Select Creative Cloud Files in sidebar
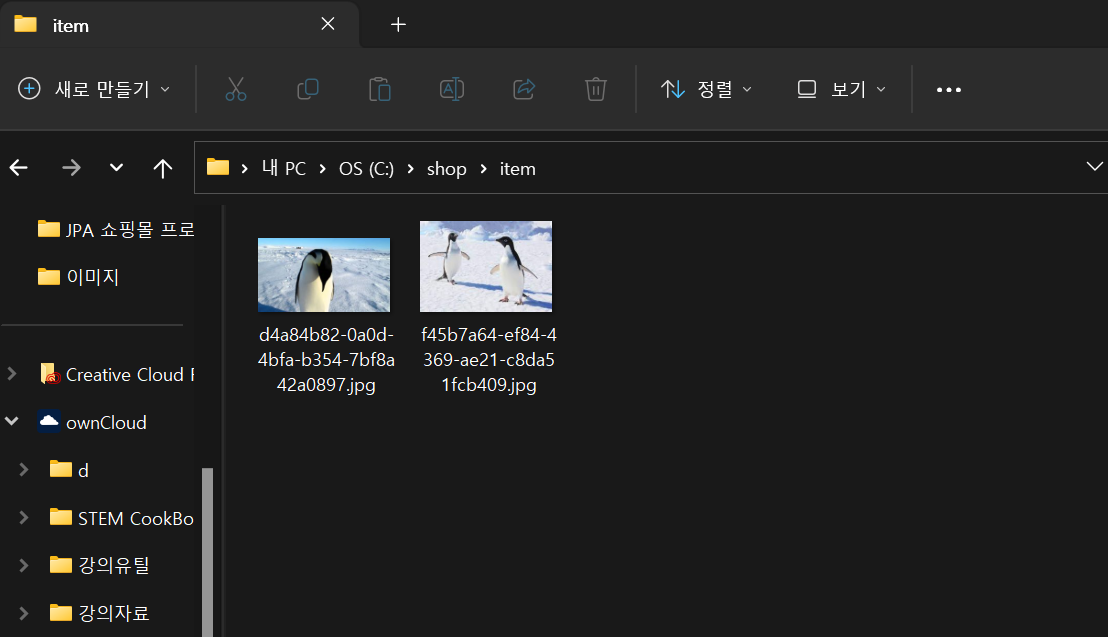Screen dimensions: 1108x637 click(117, 374)
